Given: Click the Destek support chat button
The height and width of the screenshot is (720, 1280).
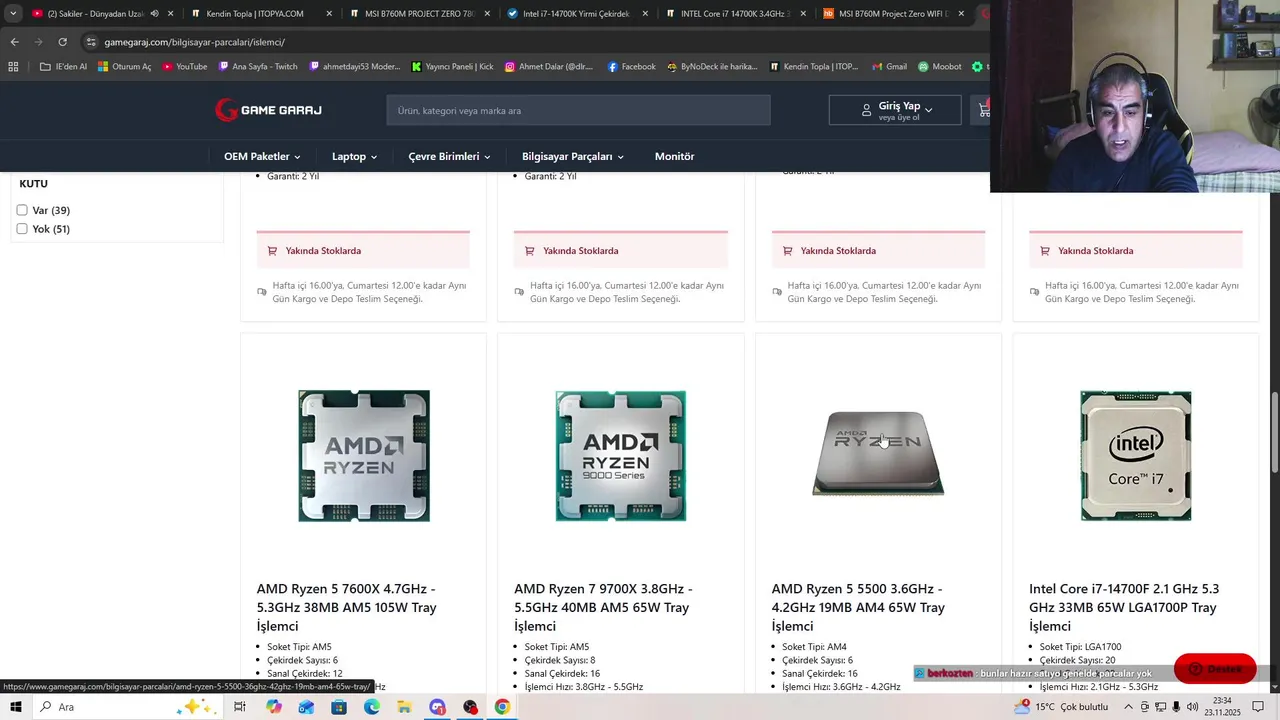Looking at the screenshot, I should click(1215, 669).
